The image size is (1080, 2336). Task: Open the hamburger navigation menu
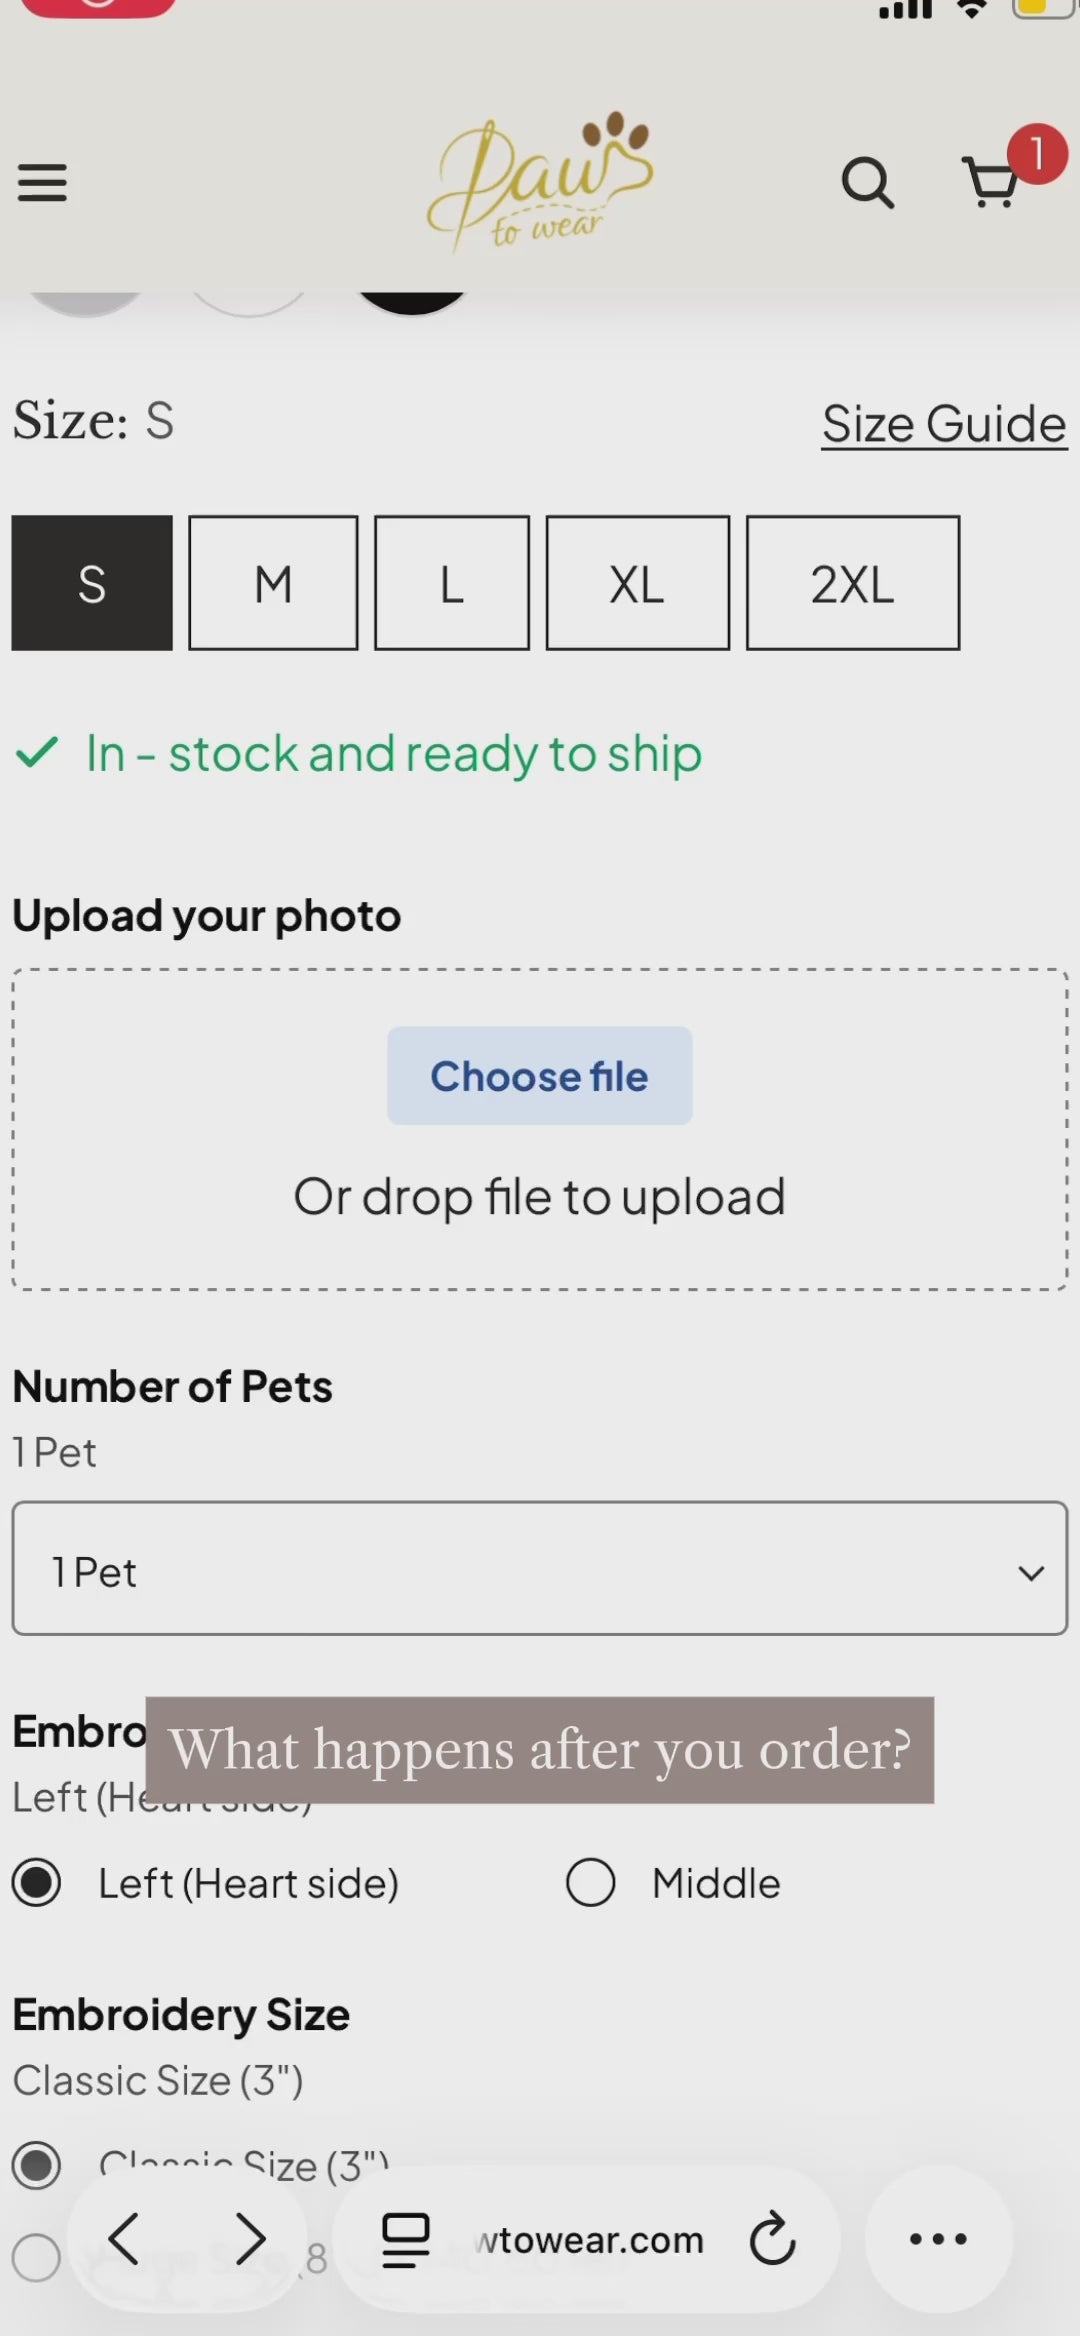(42, 183)
